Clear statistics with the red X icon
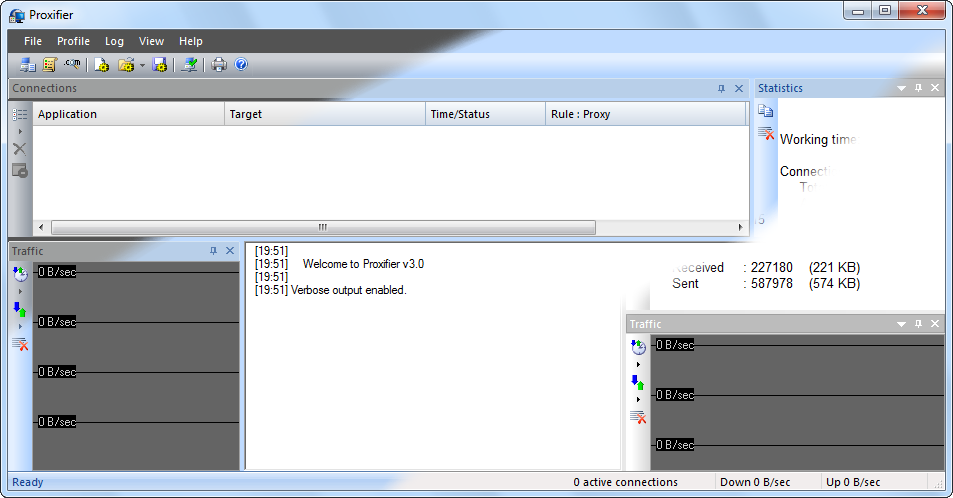Viewport: 953px width, 498px height. (x=766, y=133)
